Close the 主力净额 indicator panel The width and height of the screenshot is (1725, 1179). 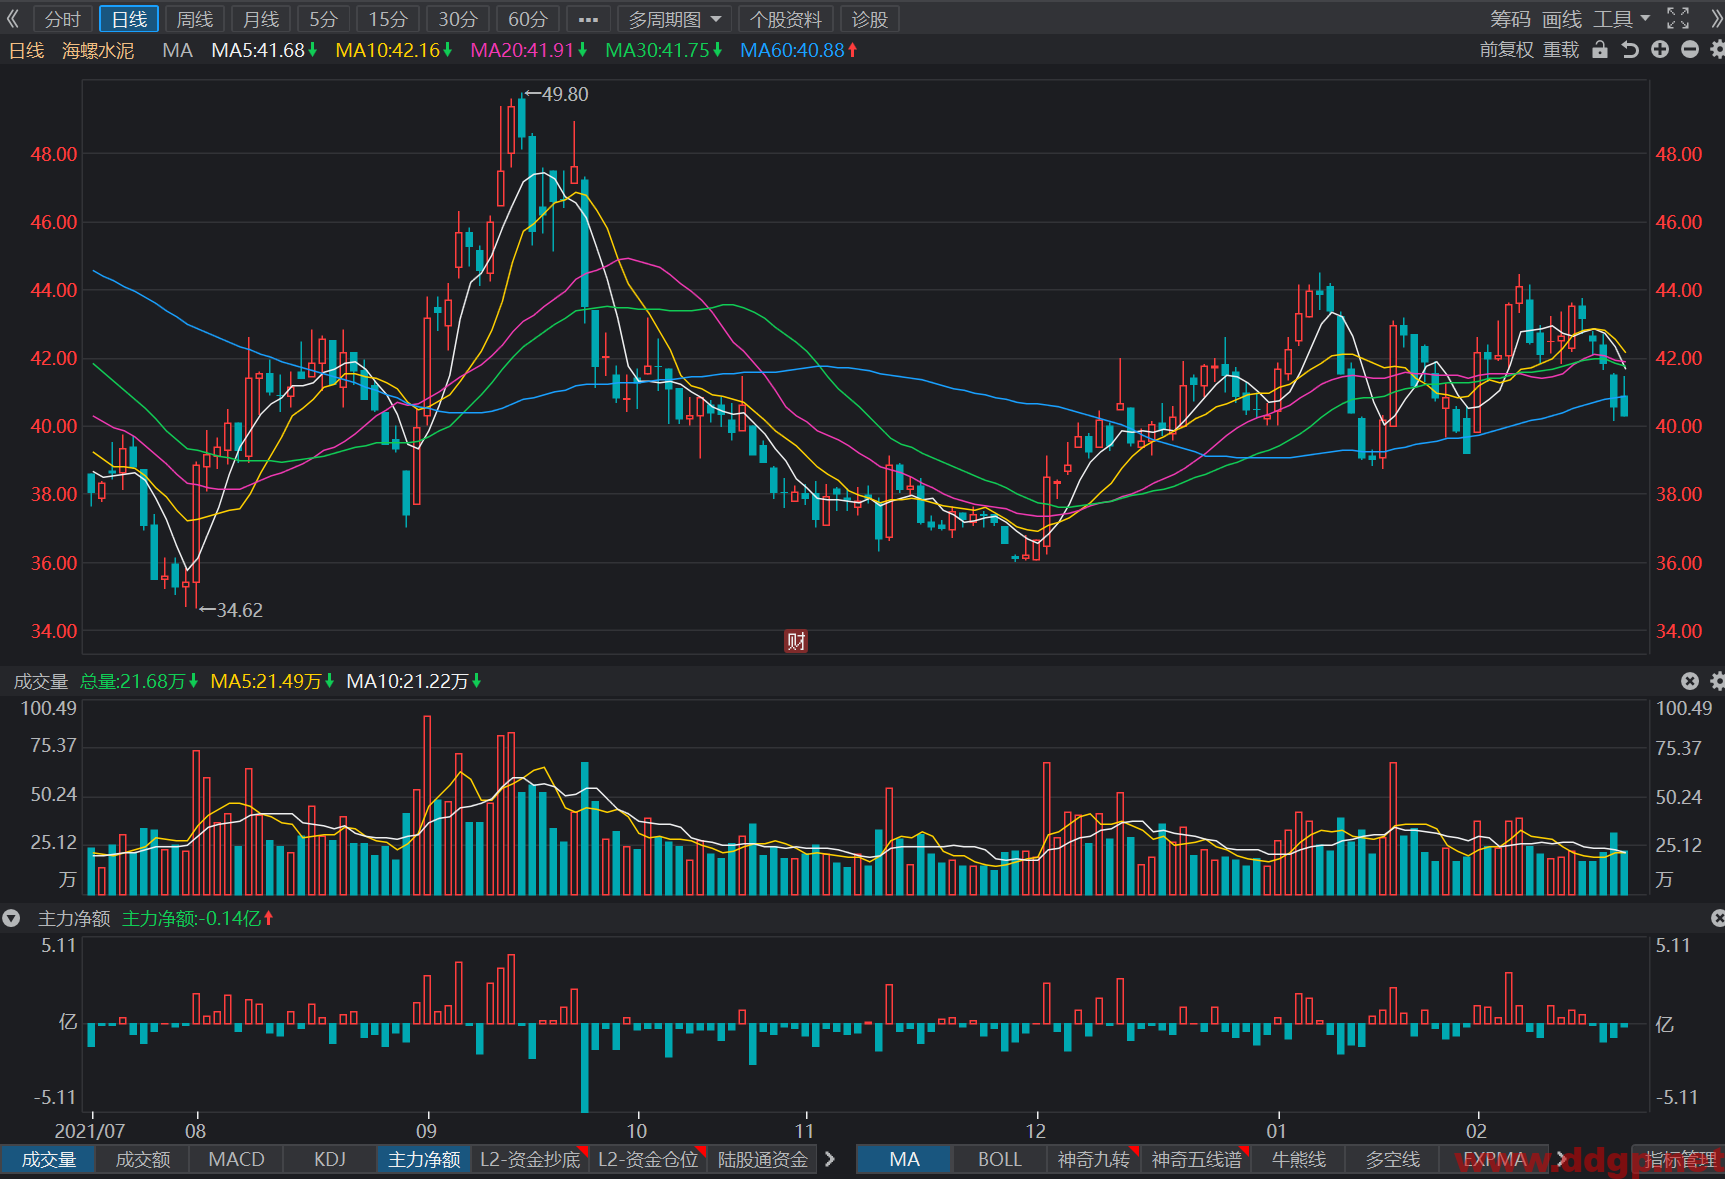pyautogui.click(x=1718, y=918)
